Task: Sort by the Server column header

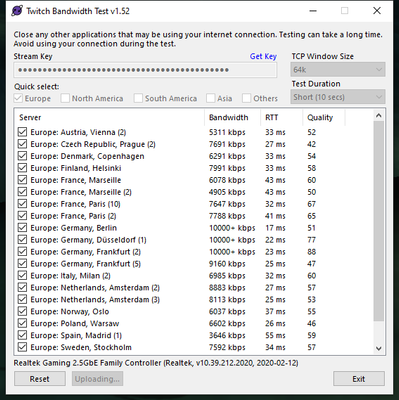Action: click(109, 117)
